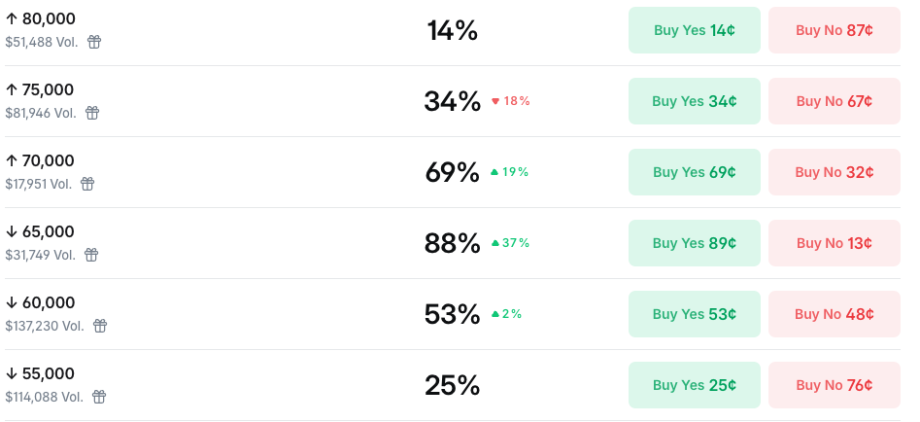Click Buy Yes 53¢ button
Screen dimensions: 920x422
click(694, 314)
